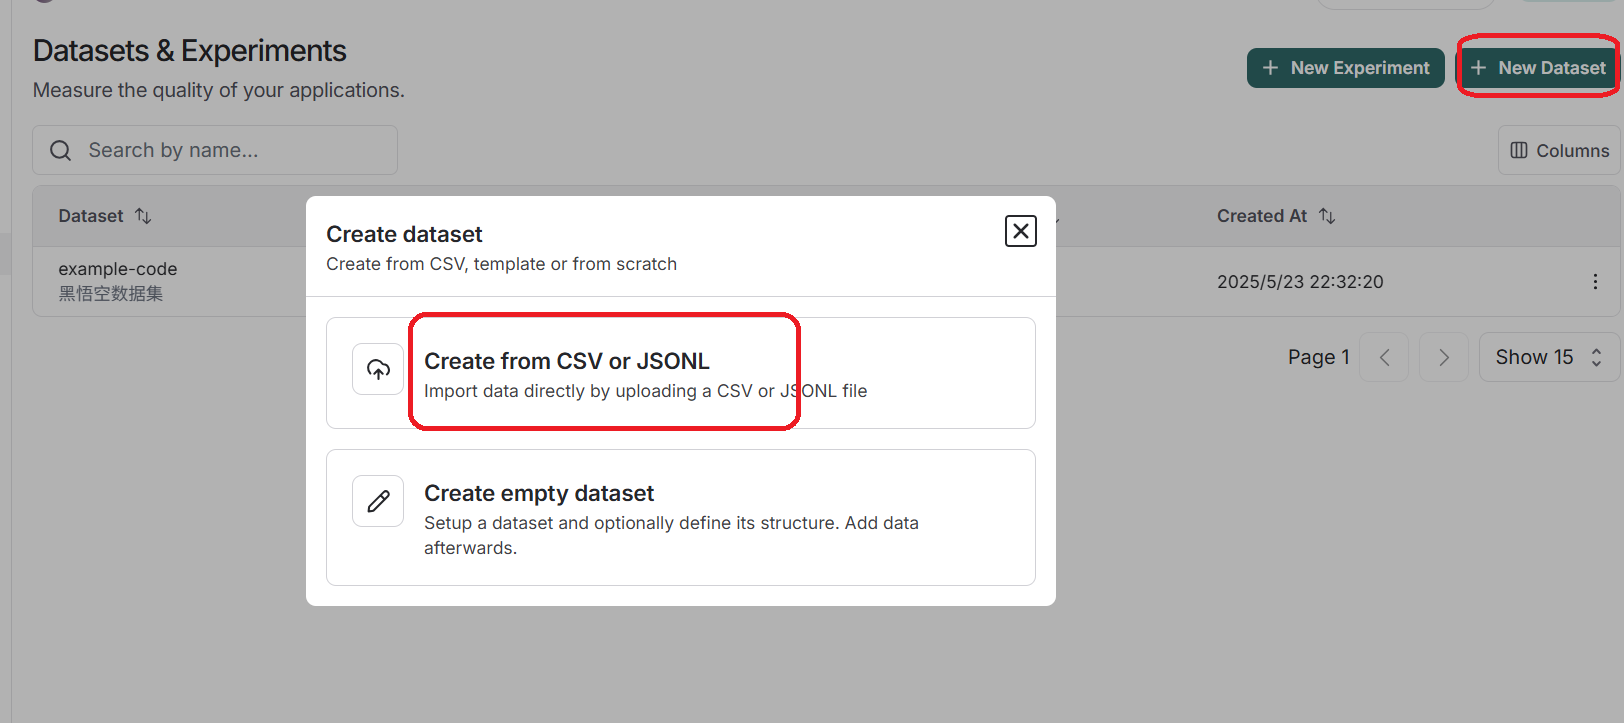
Task: Click the New Dataset button
Action: coord(1538,68)
